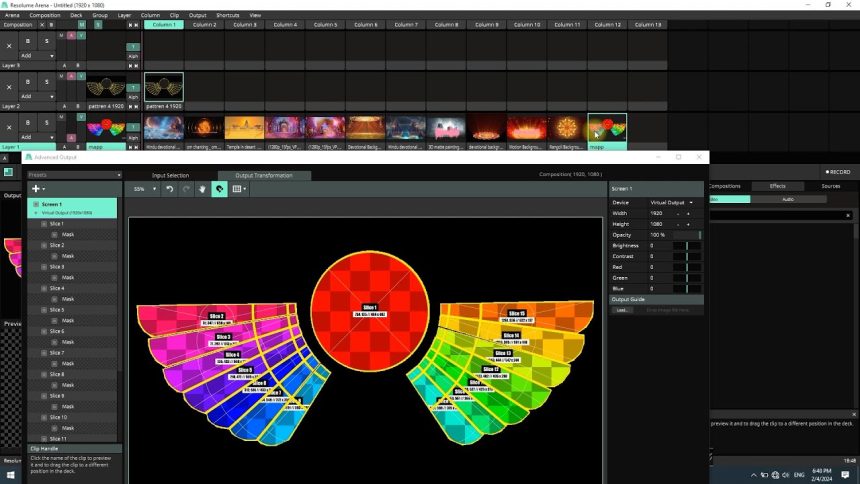Click the square icon beside Slice 2

pyautogui.click(x=44, y=245)
